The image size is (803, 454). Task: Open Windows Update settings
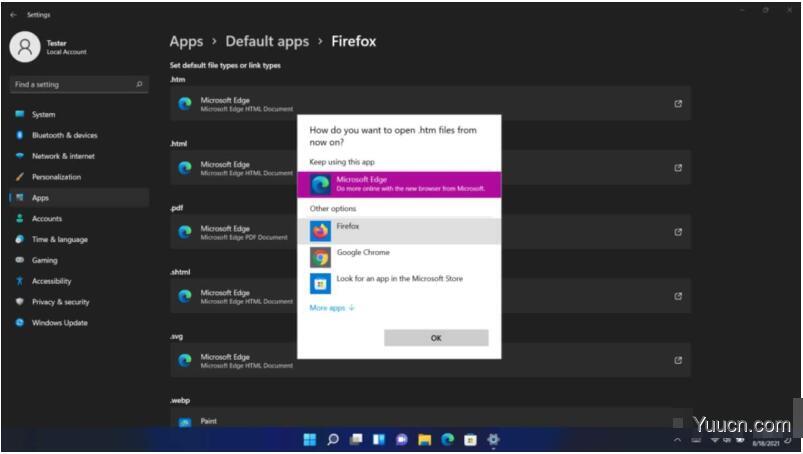tap(79, 323)
